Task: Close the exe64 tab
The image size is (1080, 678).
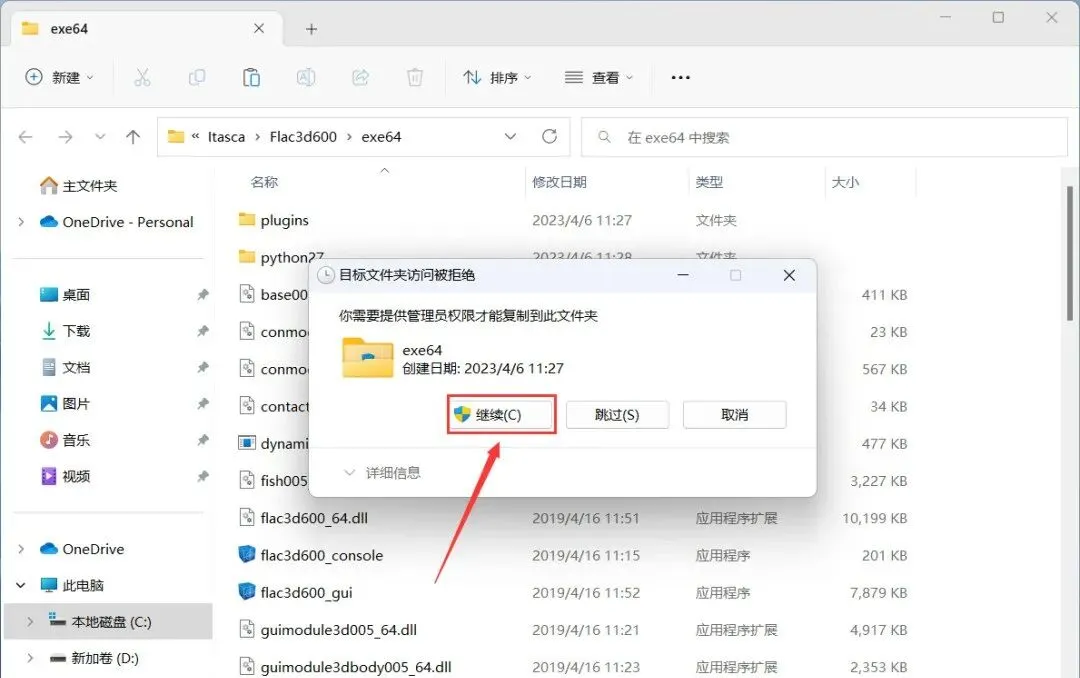Action: tap(259, 28)
